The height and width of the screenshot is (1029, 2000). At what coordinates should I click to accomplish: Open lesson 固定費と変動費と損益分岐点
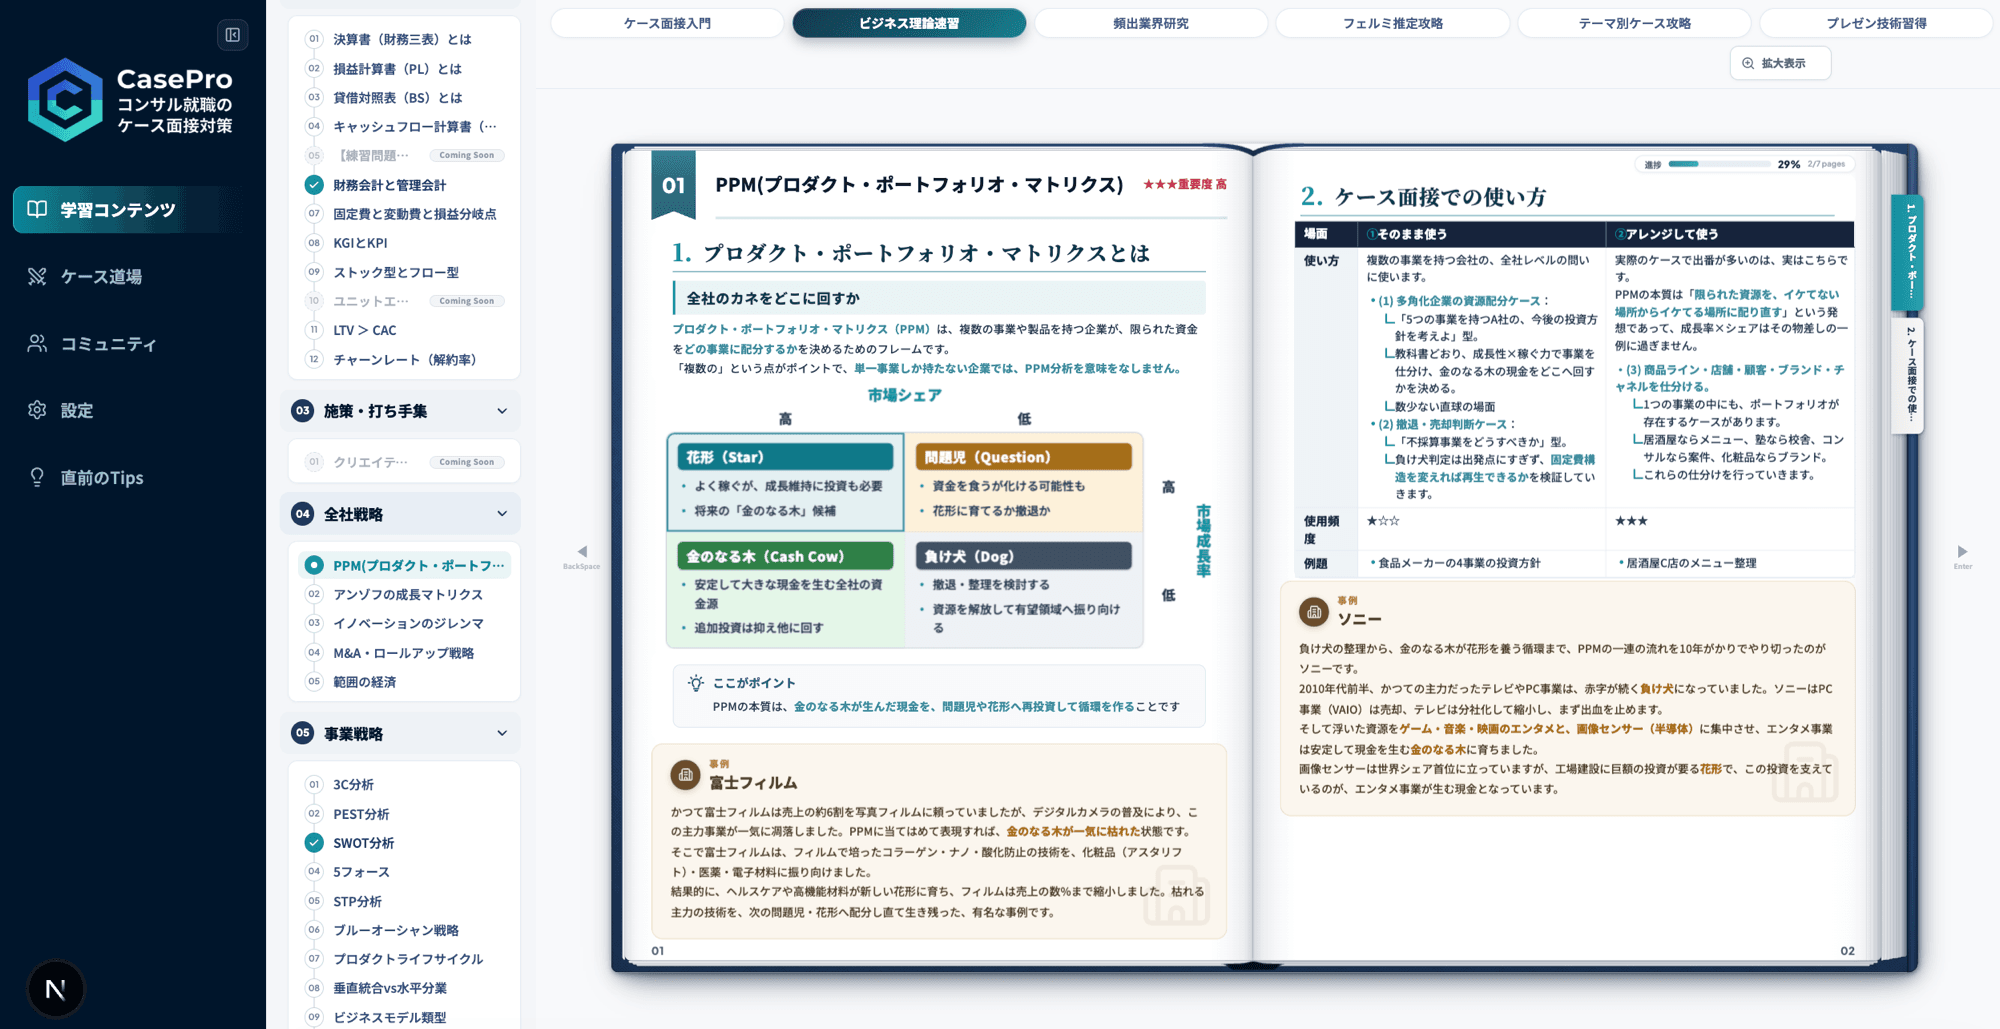click(x=414, y=214)
